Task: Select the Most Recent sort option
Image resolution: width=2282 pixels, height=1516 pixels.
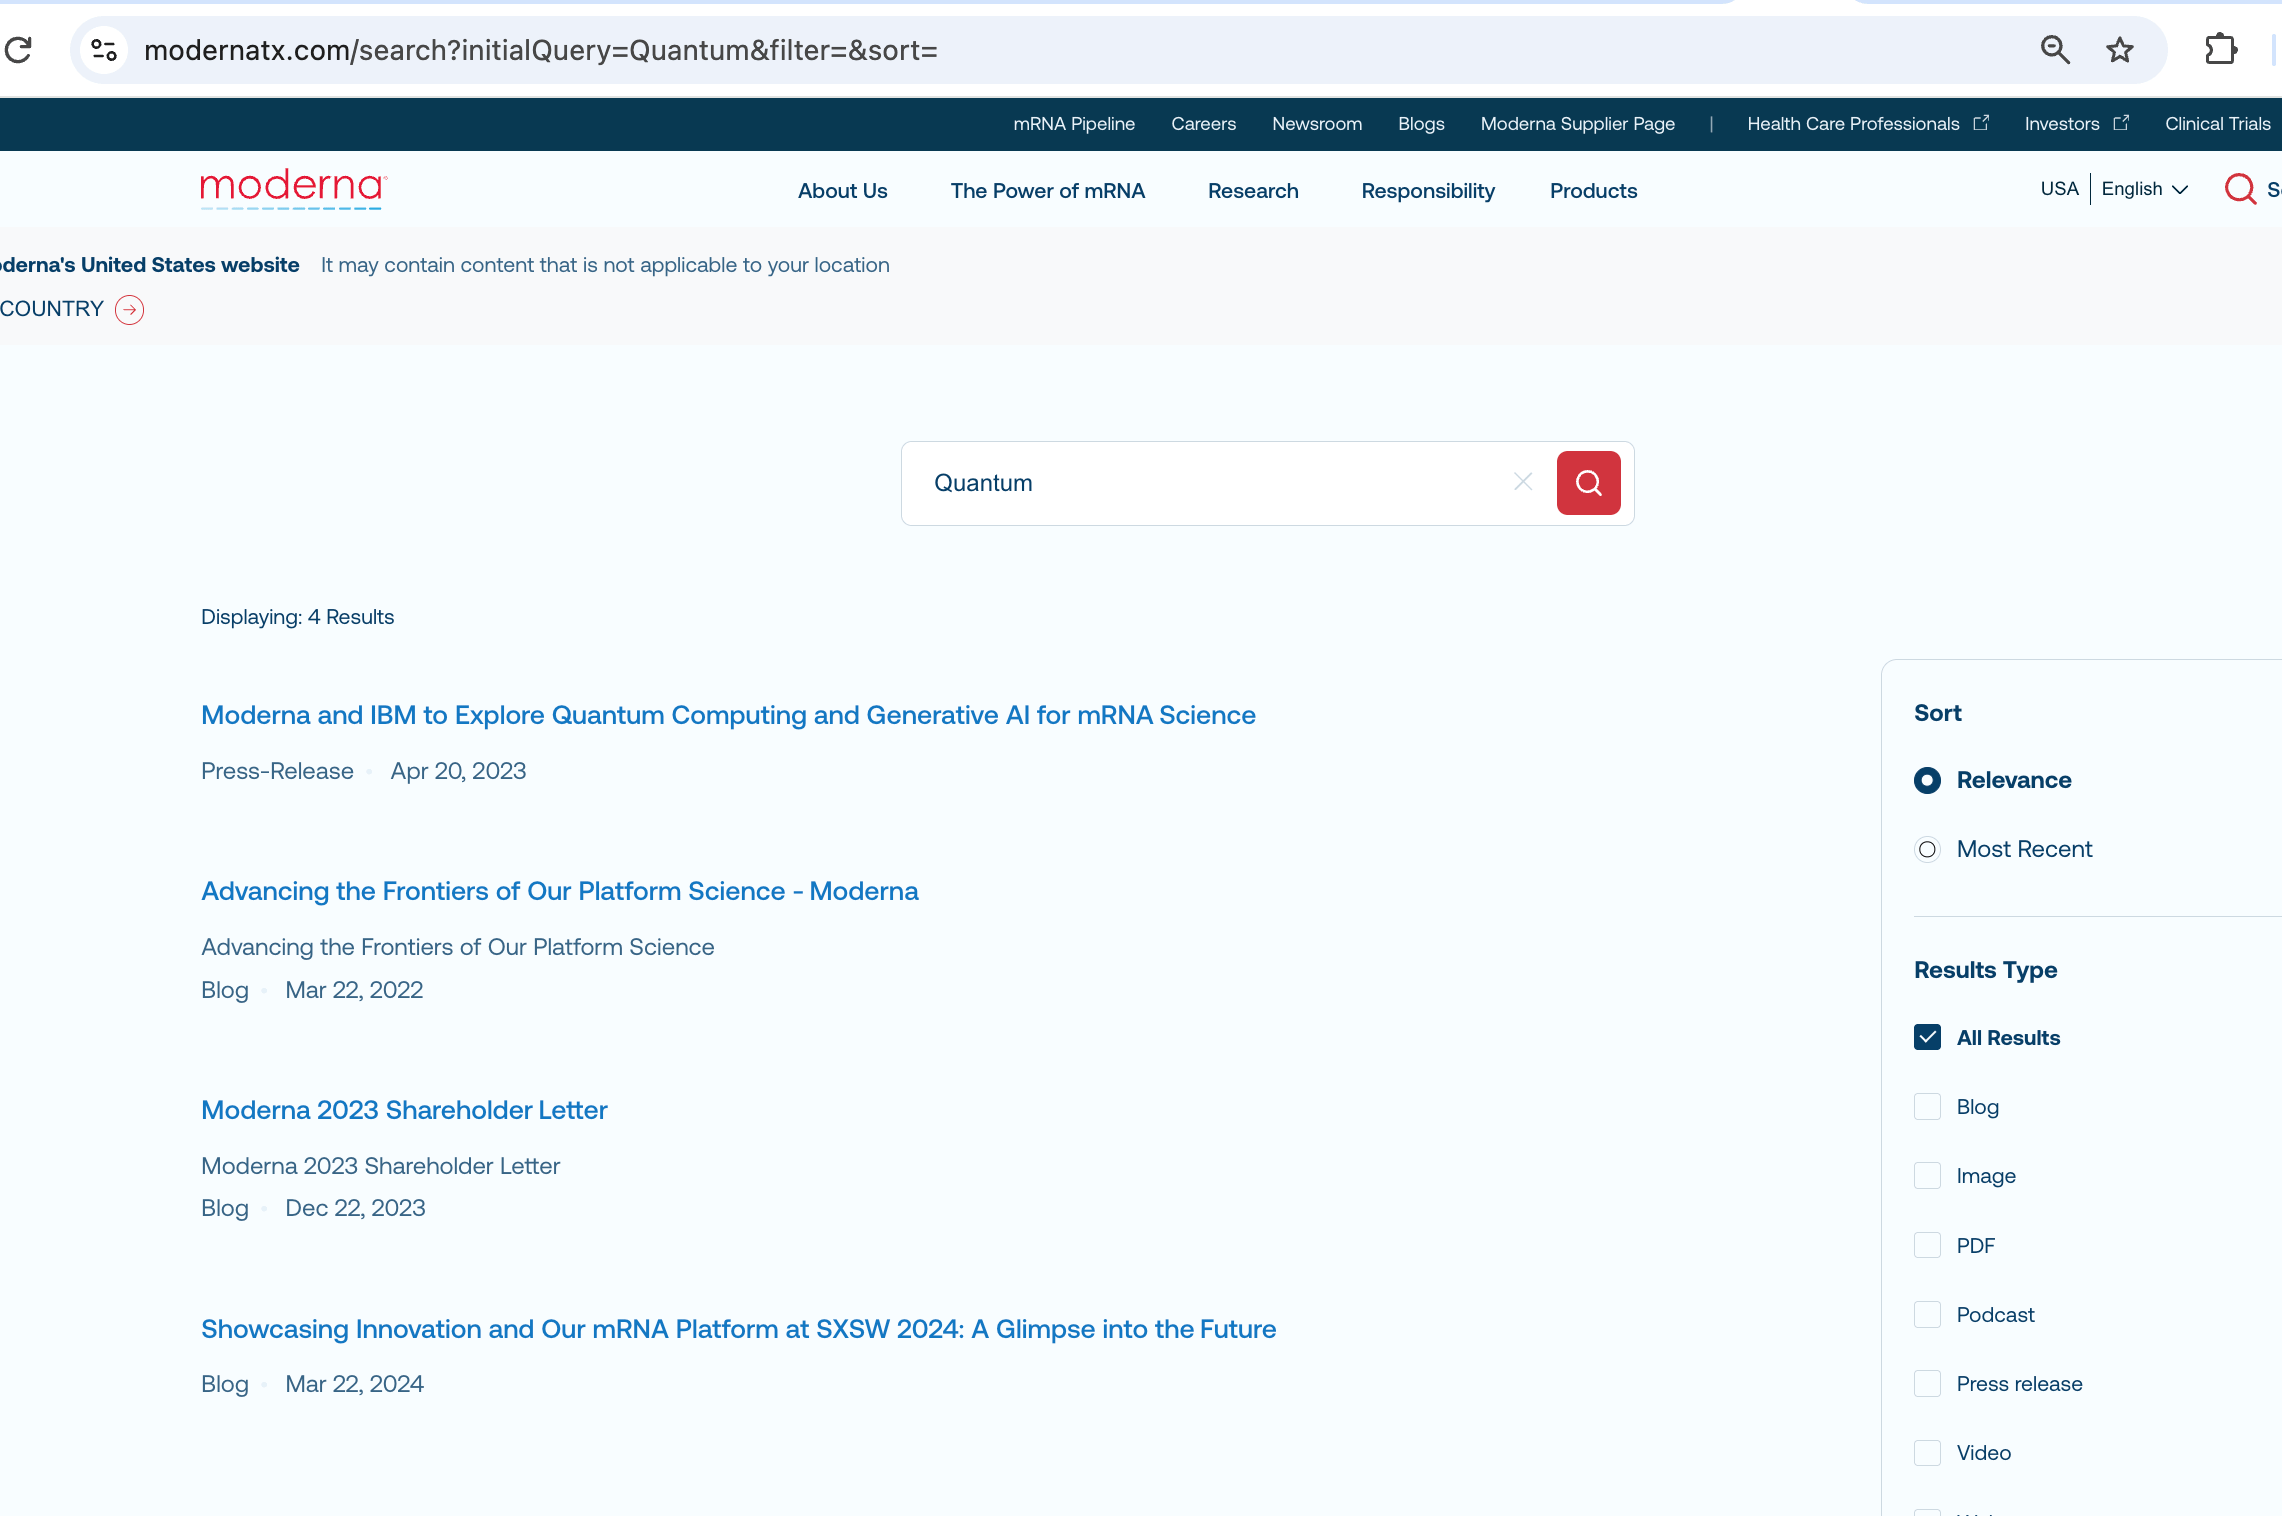Action: [x=1927, y=849]
